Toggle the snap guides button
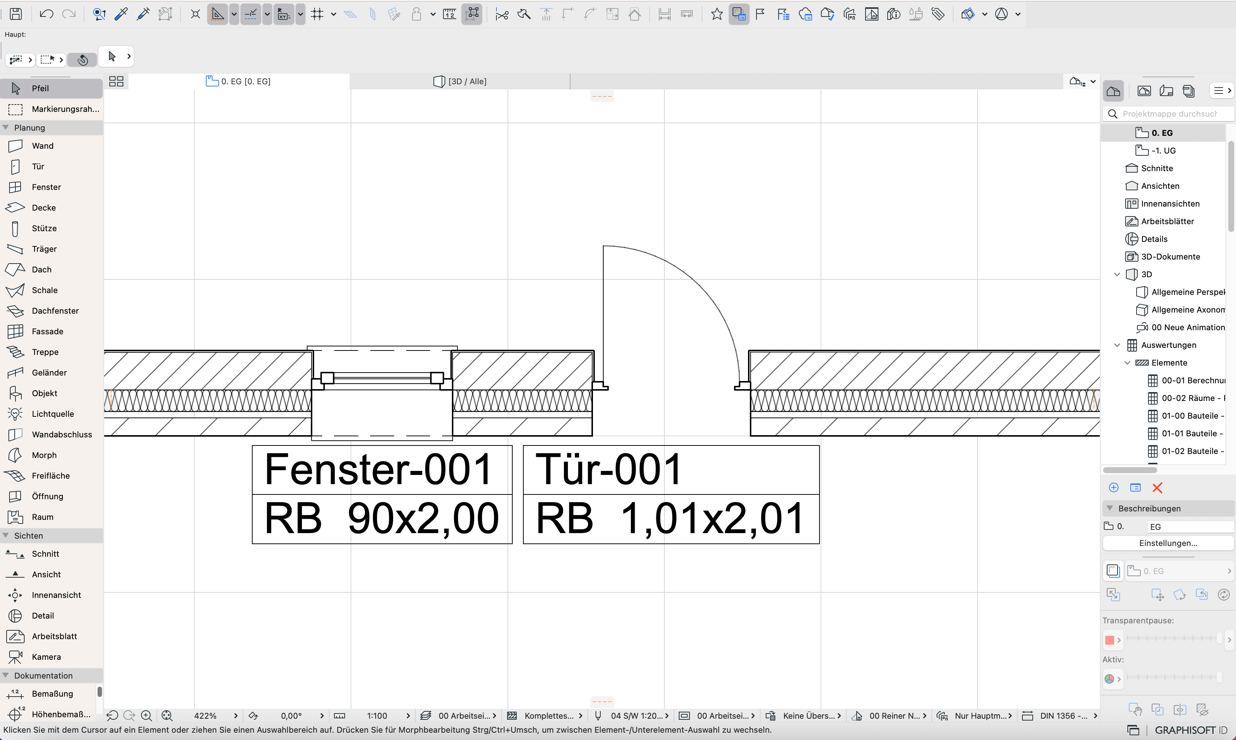Viewport: 1236px width, 740px height. 251,14
